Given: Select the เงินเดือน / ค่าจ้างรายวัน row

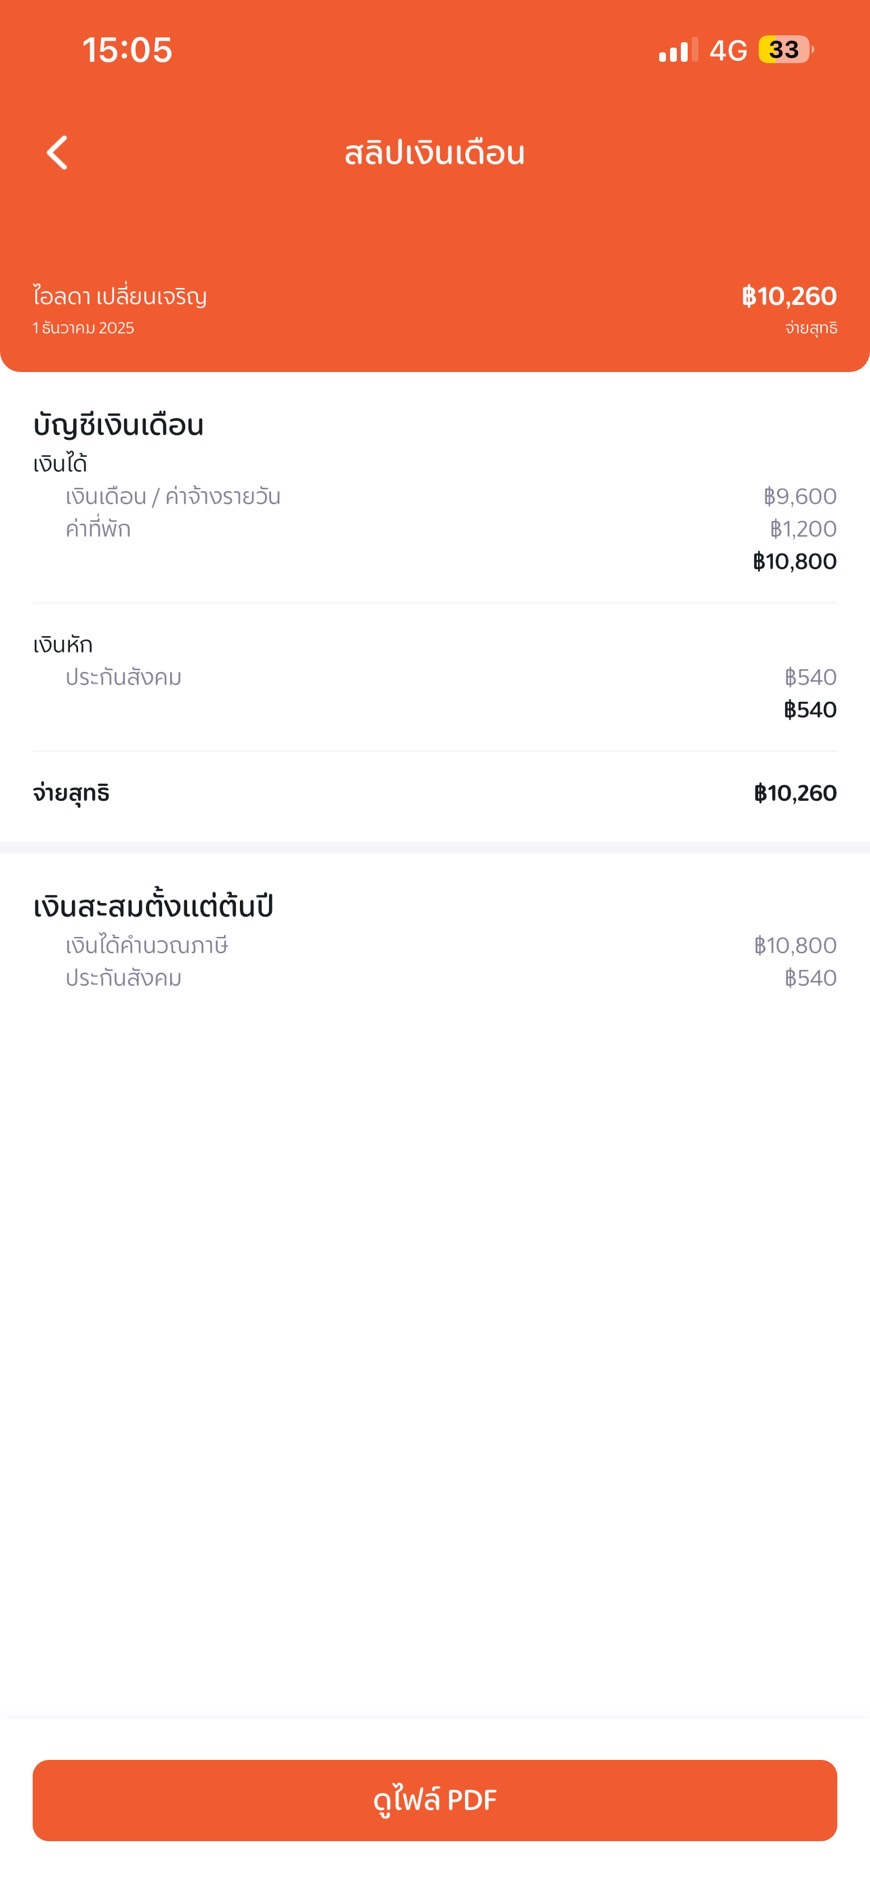Looking at the screenshot, I should coord(173,496).
